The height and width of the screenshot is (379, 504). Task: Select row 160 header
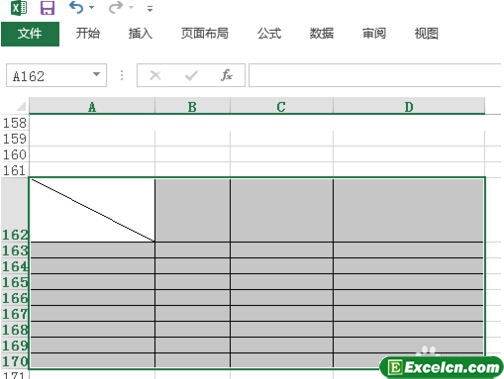tap(15, 154)
